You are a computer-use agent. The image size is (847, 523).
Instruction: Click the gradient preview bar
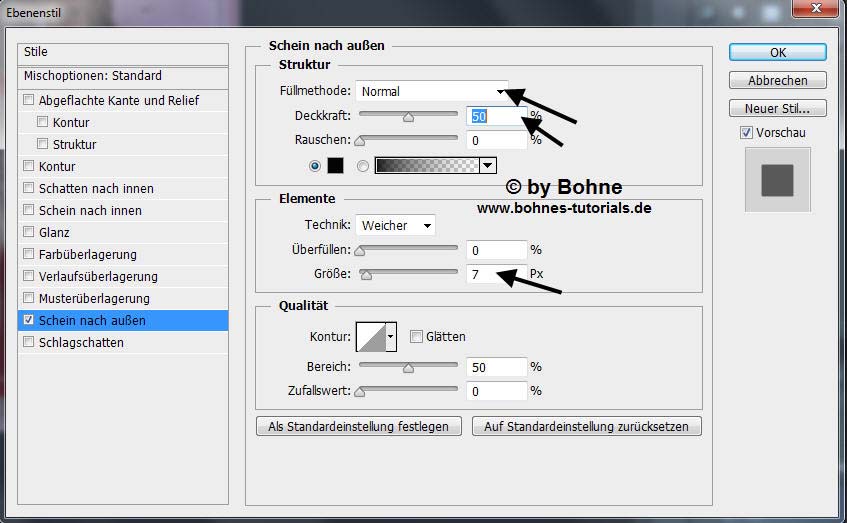coord(427,166)
